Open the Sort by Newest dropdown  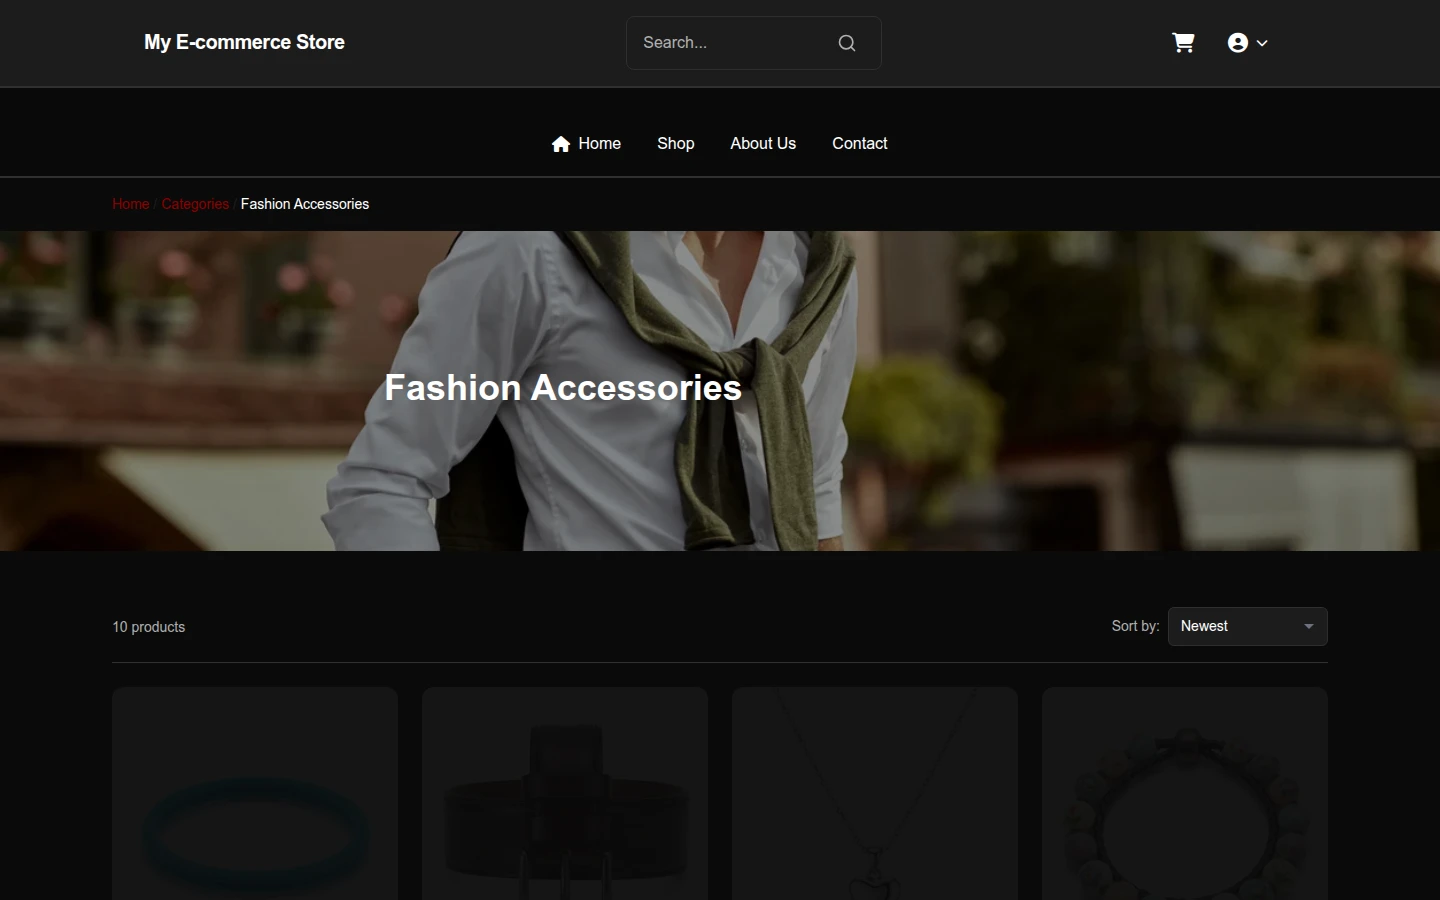coord(1247,626)
